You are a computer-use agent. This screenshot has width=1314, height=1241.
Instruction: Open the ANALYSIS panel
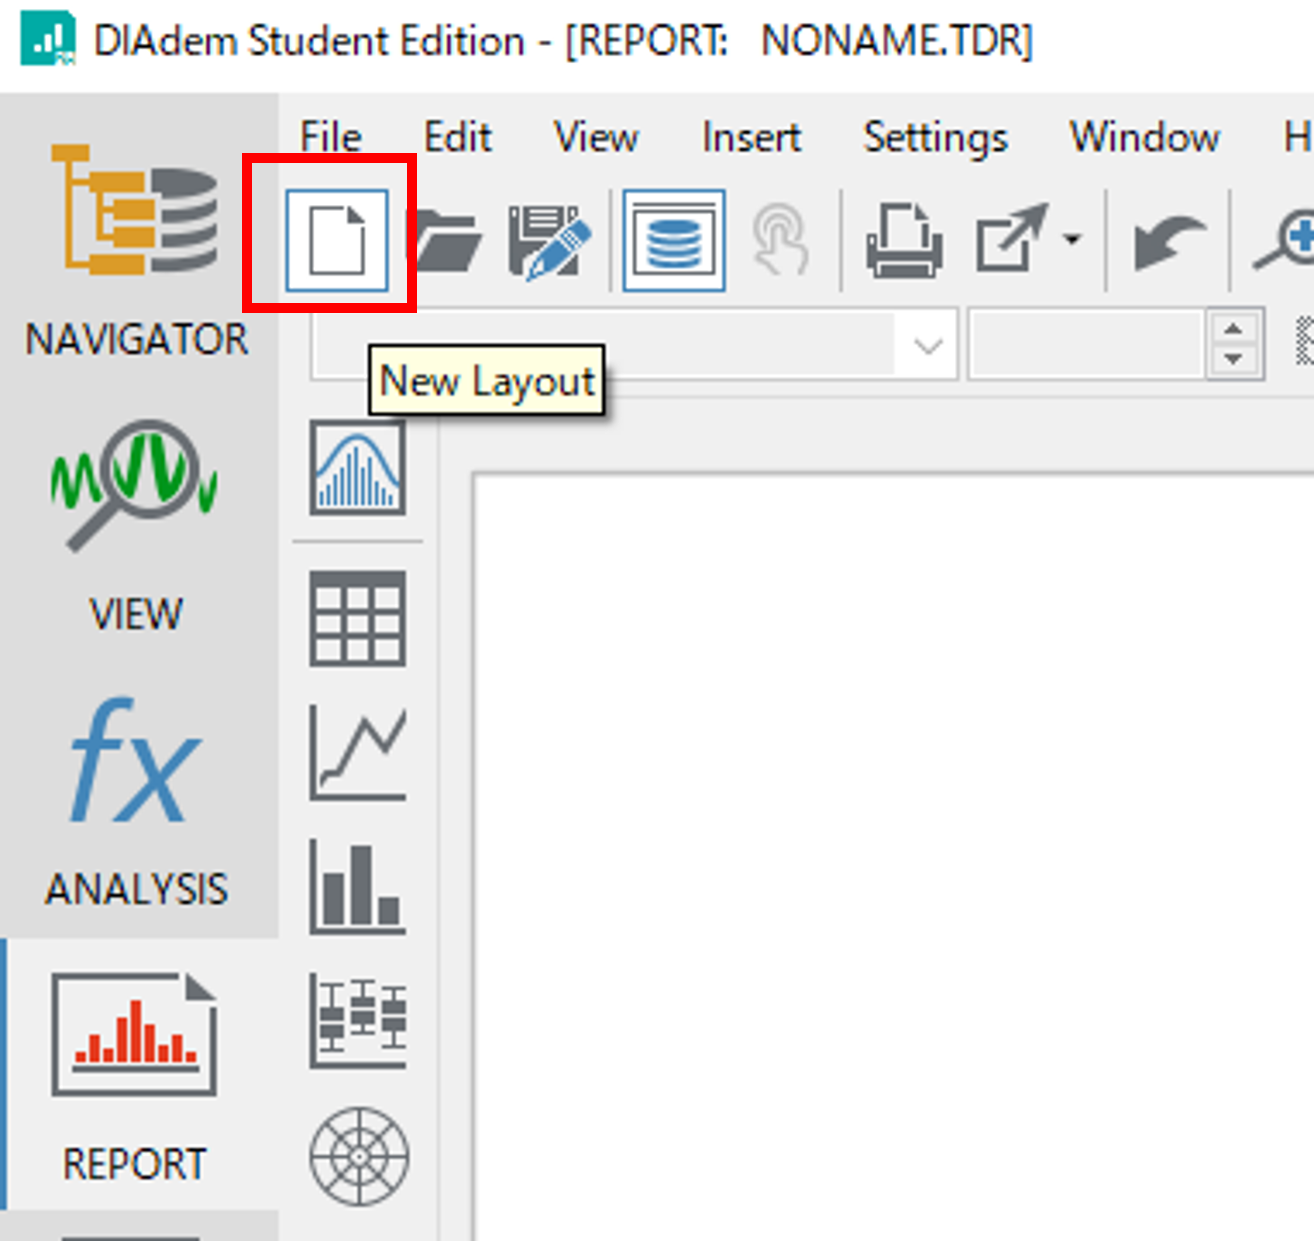click(137, 800)
